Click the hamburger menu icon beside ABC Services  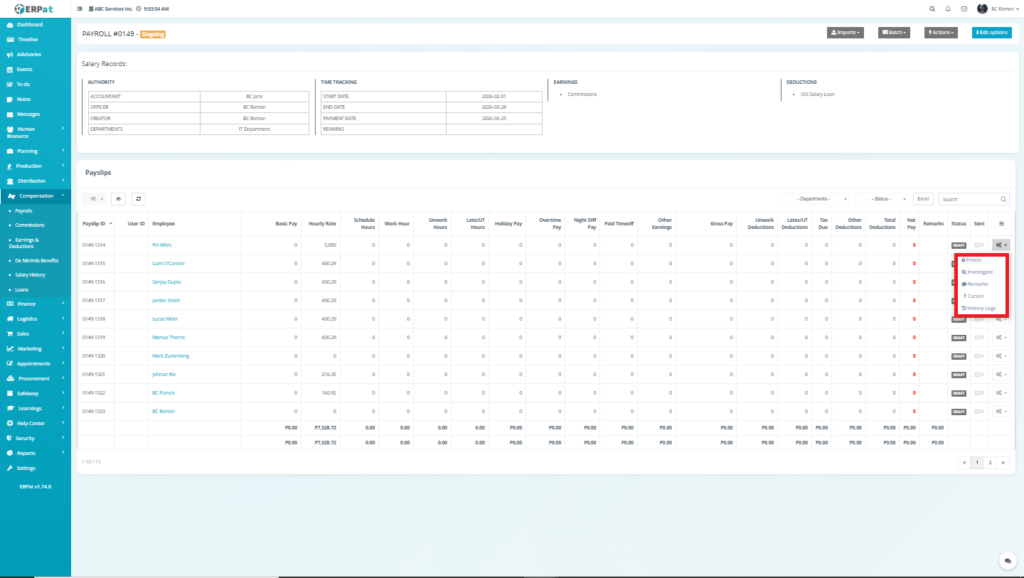81,8
